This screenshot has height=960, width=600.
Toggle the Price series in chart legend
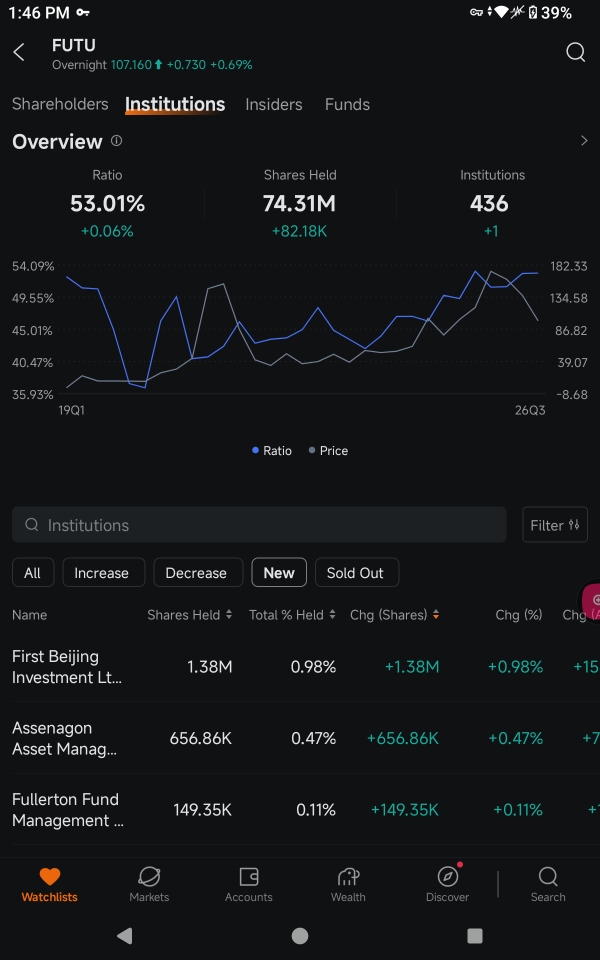coord(328,451)
